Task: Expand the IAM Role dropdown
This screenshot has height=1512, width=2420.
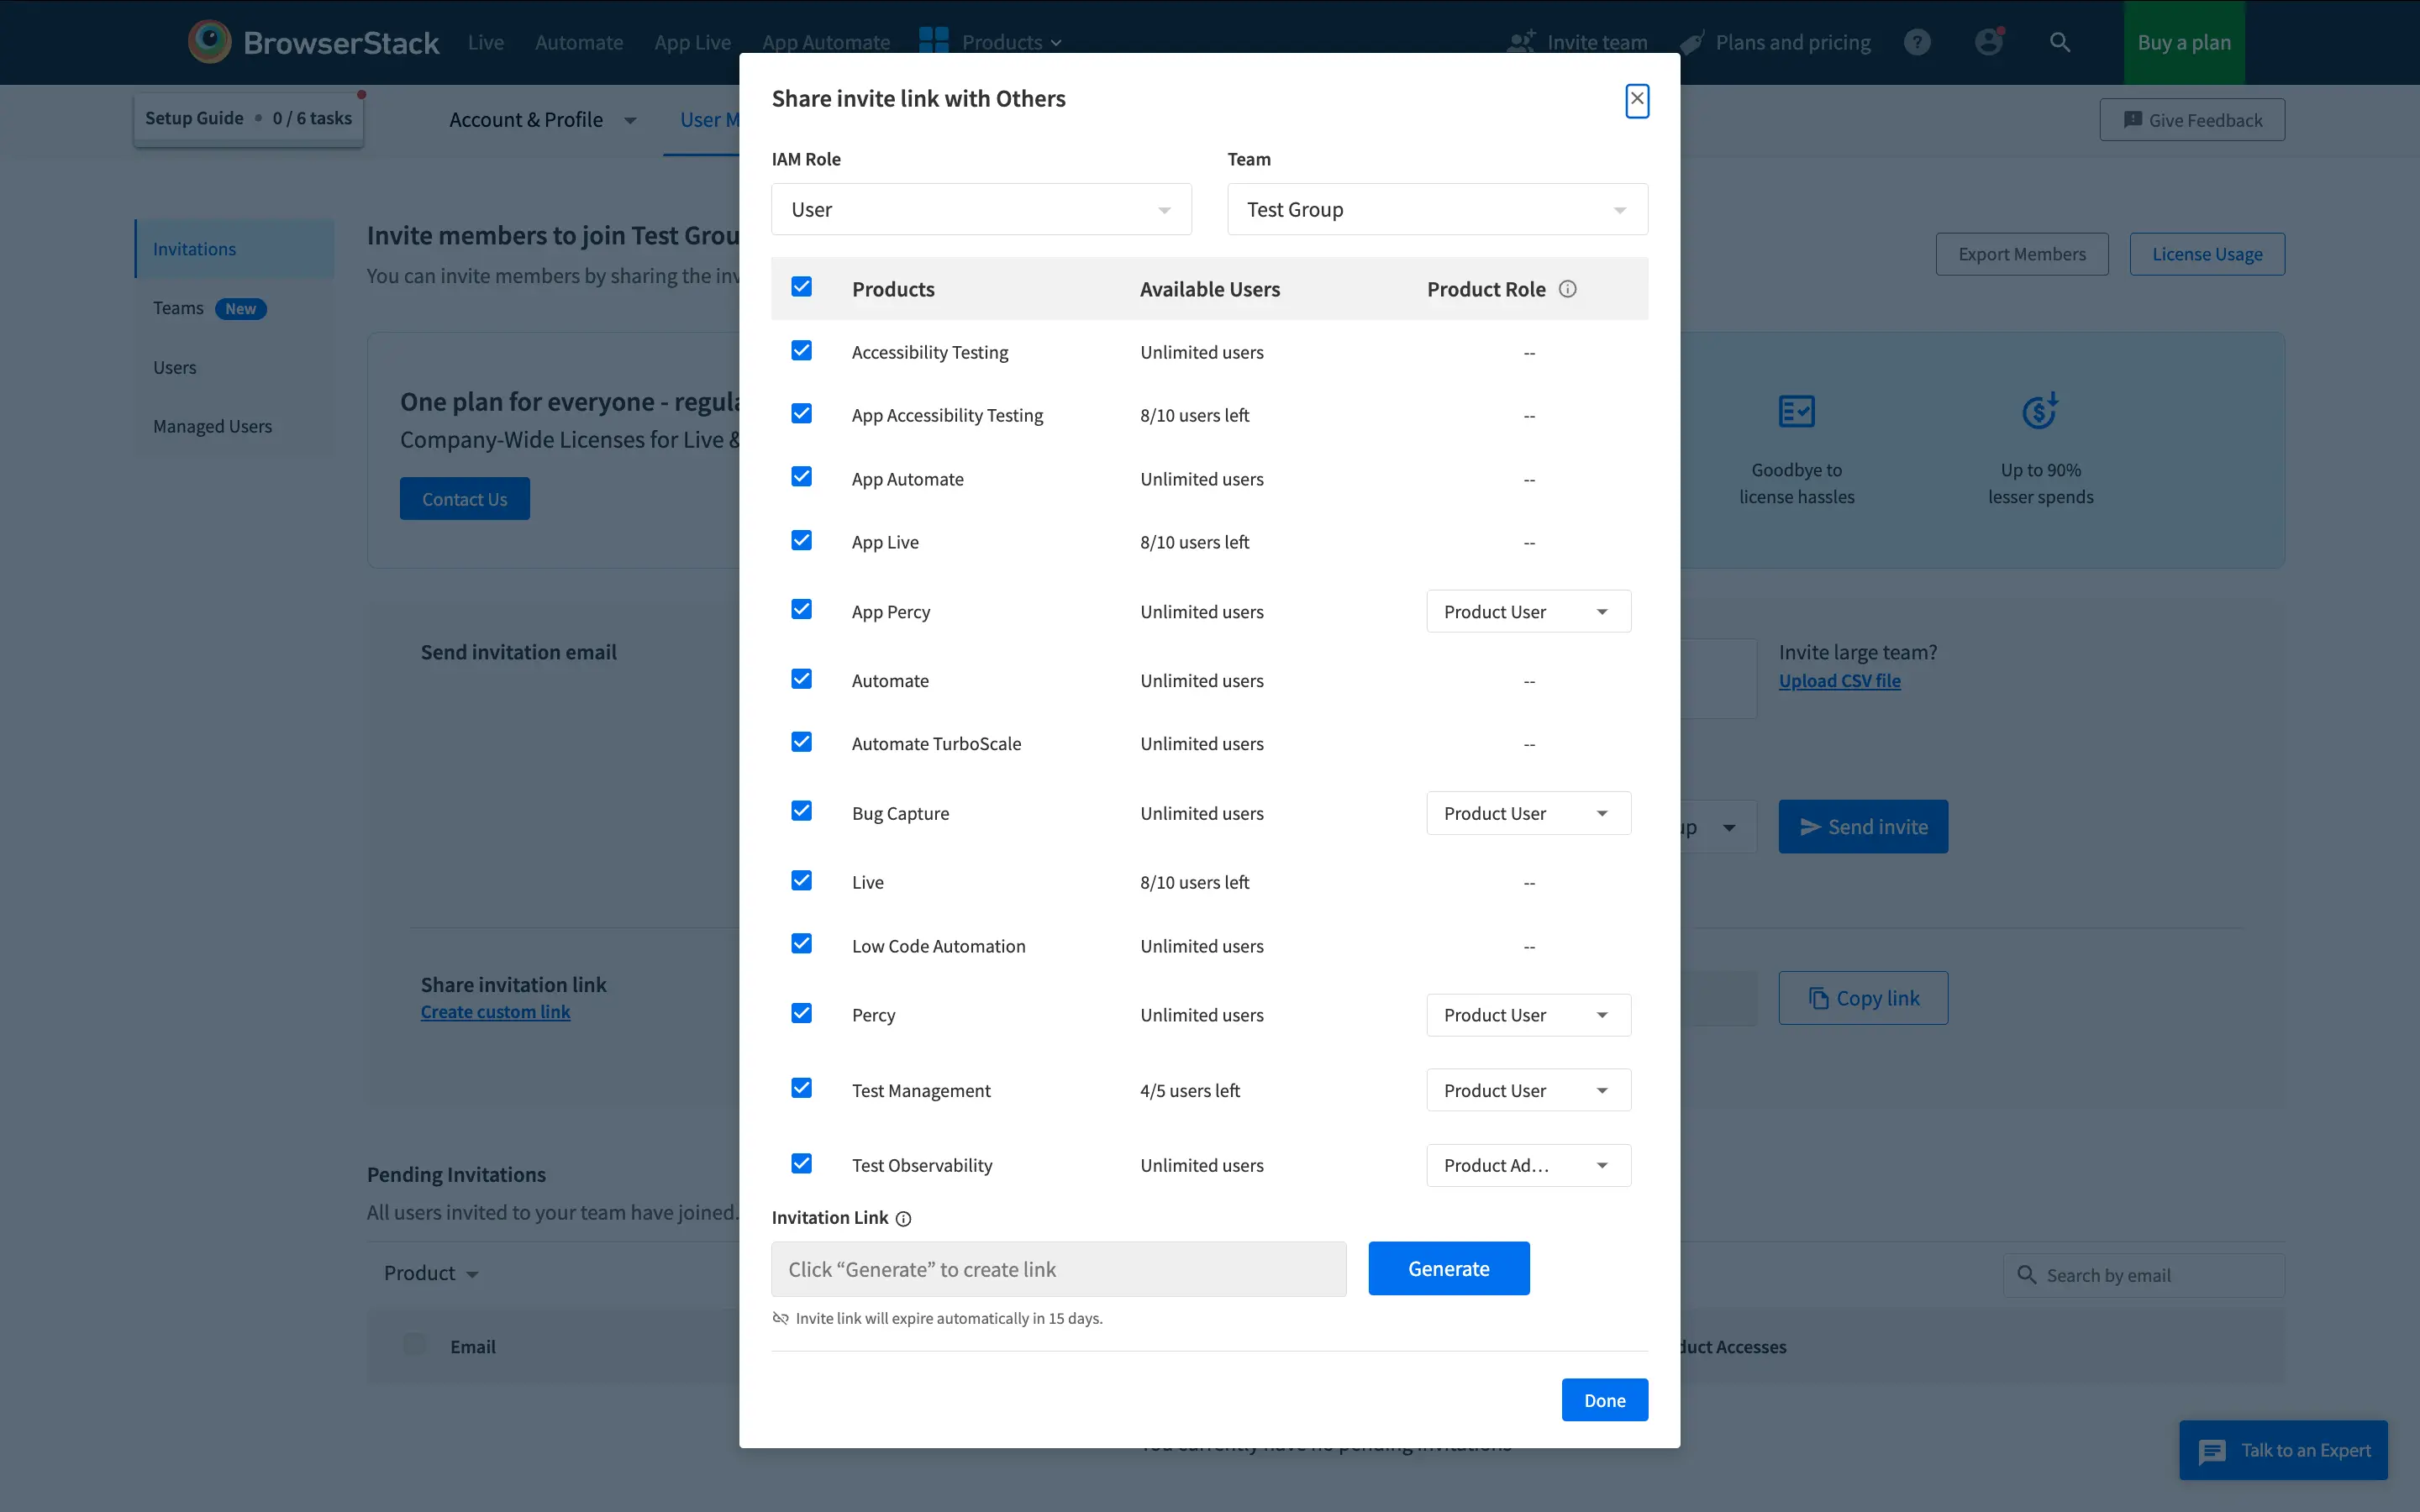Action: tap(981, 209)
